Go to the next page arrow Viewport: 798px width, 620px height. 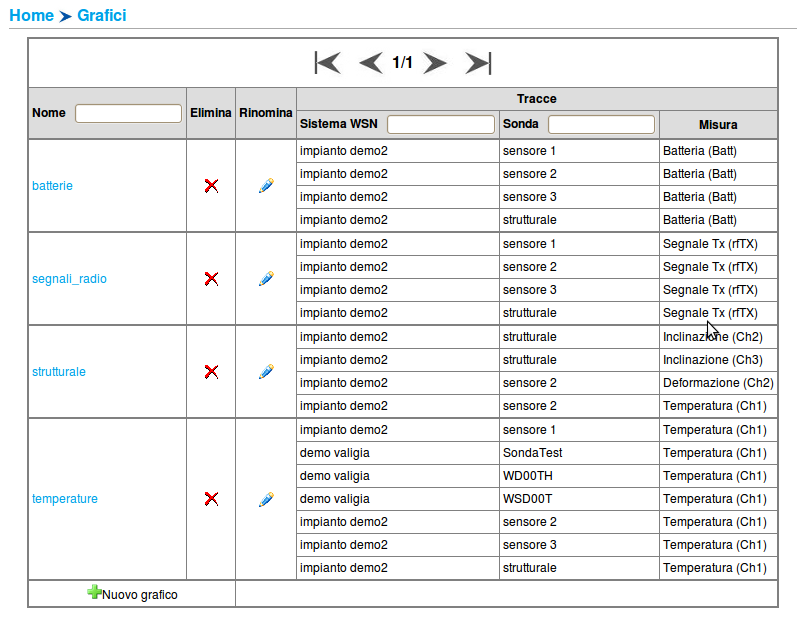pos(435,63)
